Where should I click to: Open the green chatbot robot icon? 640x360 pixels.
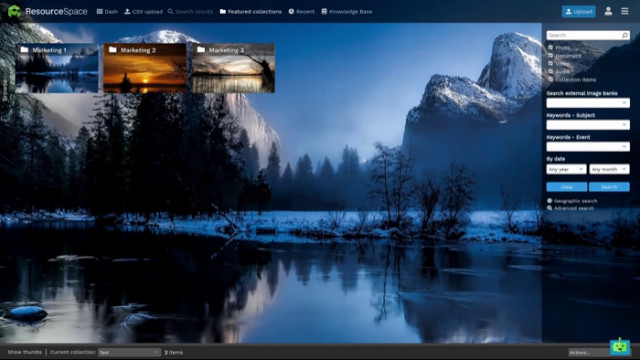[x=620, y=347]
